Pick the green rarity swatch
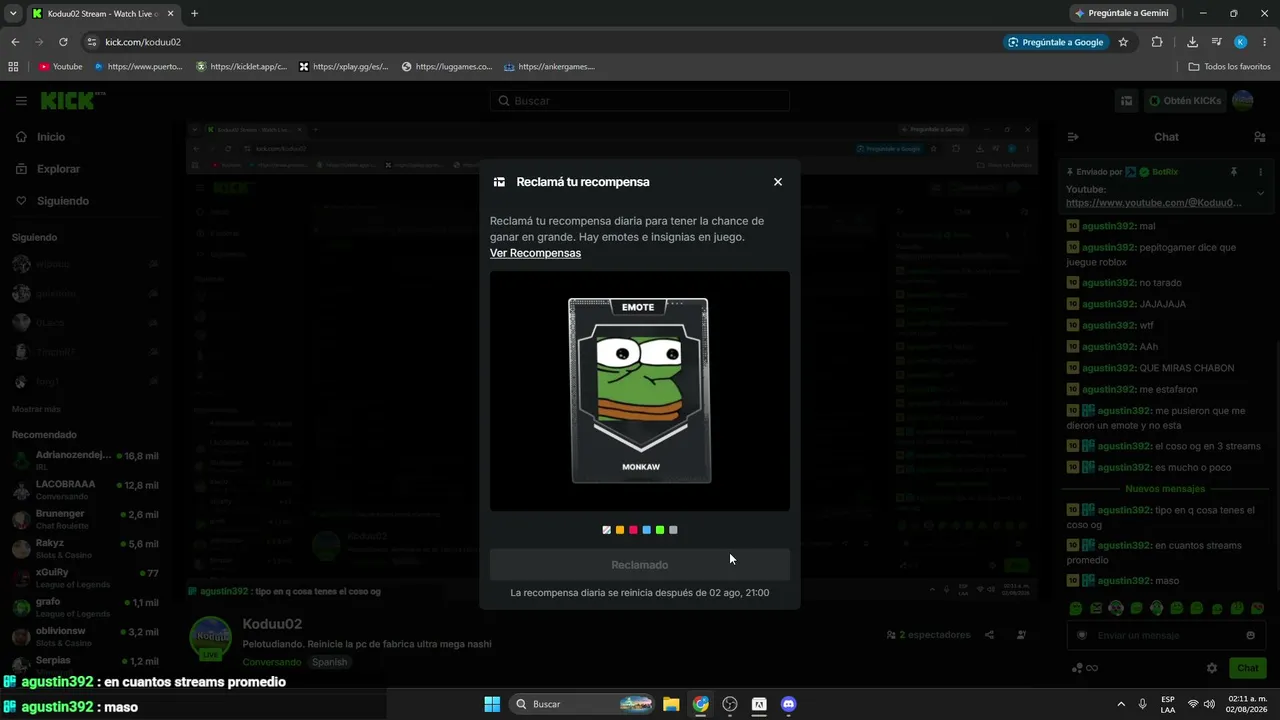The width and height of the screenshot is (1280, 720). [660, 530]
